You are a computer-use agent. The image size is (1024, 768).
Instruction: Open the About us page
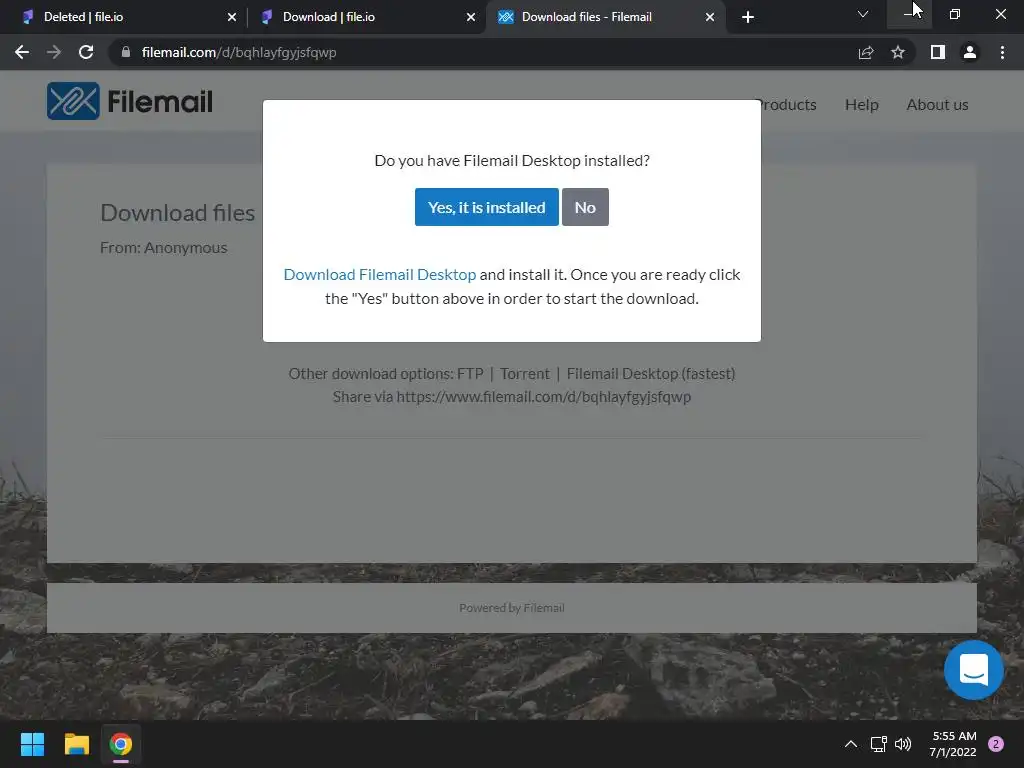tap(937, 104)
